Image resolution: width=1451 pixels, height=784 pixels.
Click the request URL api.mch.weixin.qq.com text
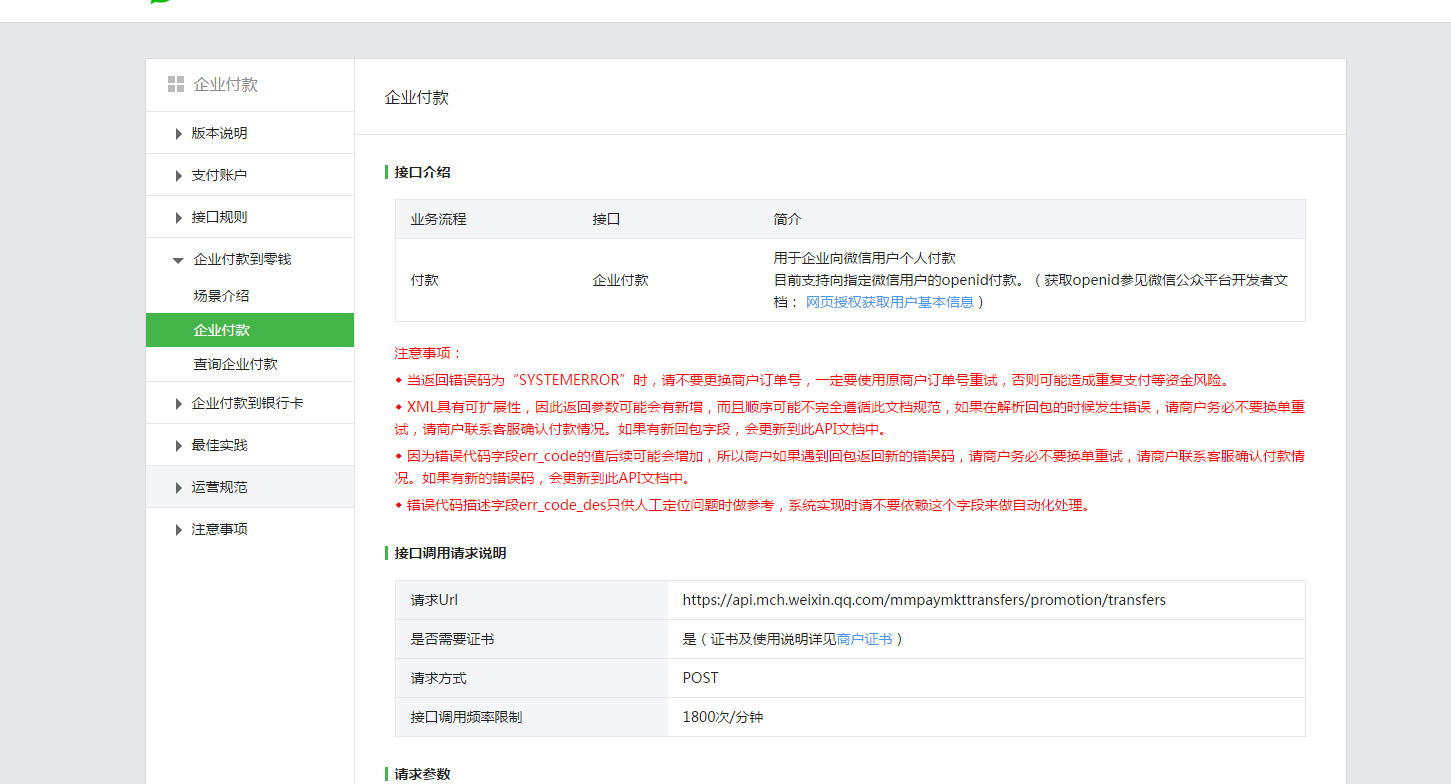[x=924, y=600]
